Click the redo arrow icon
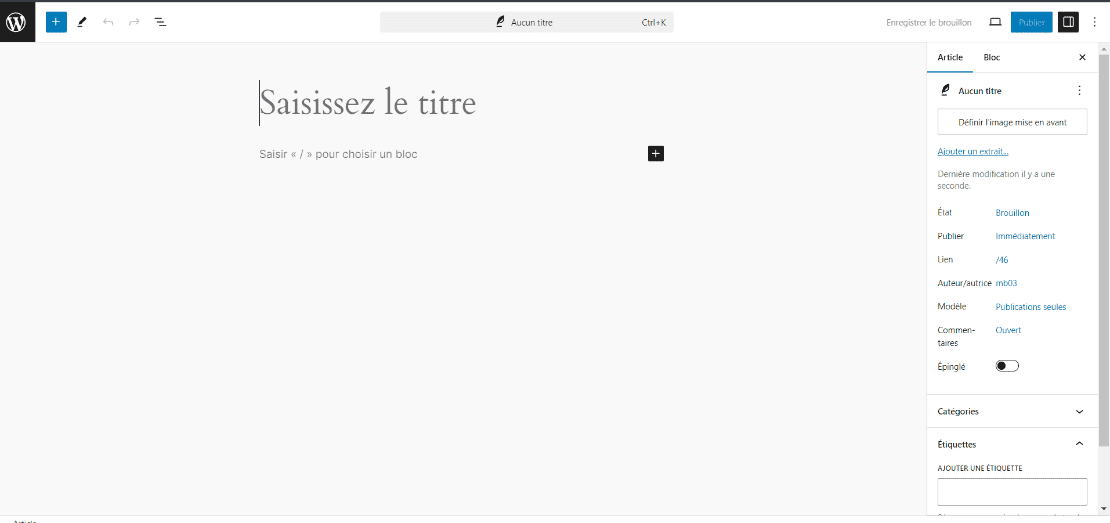 coord(135,22)
